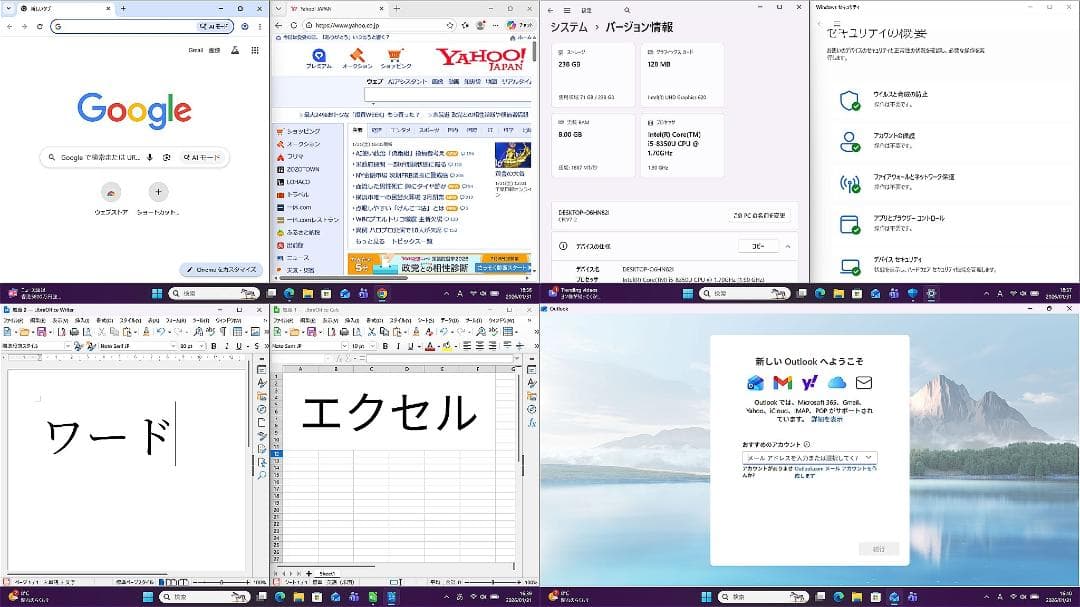Switch to the ウェブ tab on Yahoo Japan
Image resolution: width=1080 pixels, height=607 pixels.
[372, 82]
